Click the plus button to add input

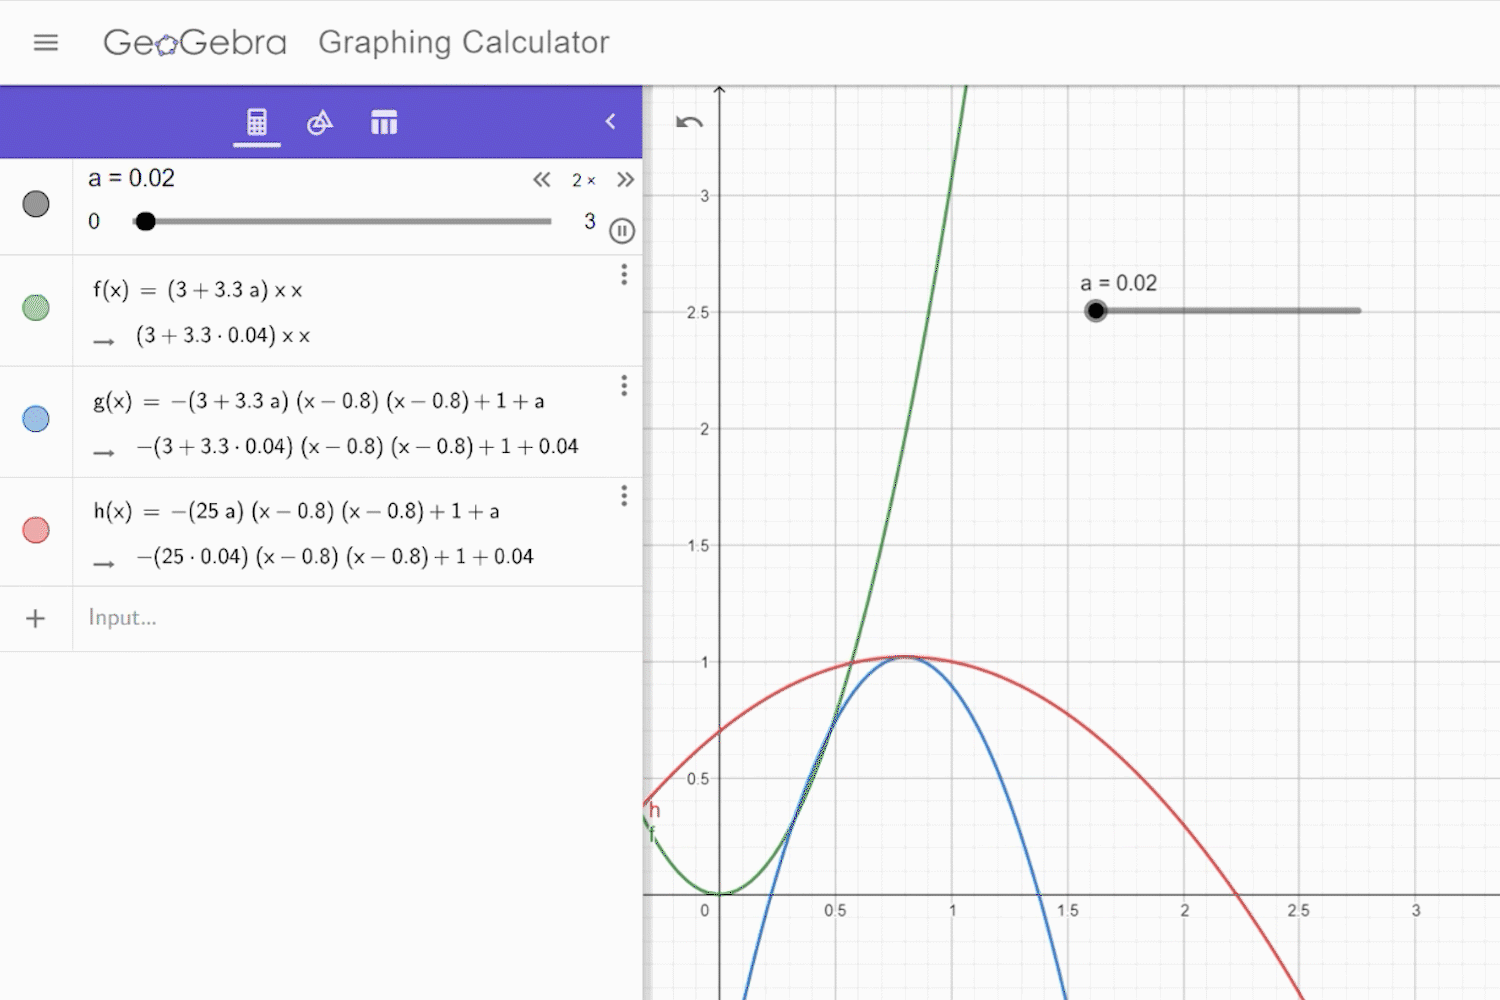pos(36,619)
